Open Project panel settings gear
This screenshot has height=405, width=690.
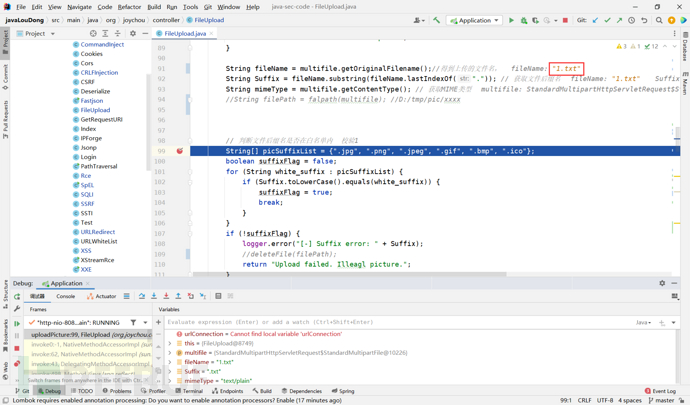click(x=133, y=33)
